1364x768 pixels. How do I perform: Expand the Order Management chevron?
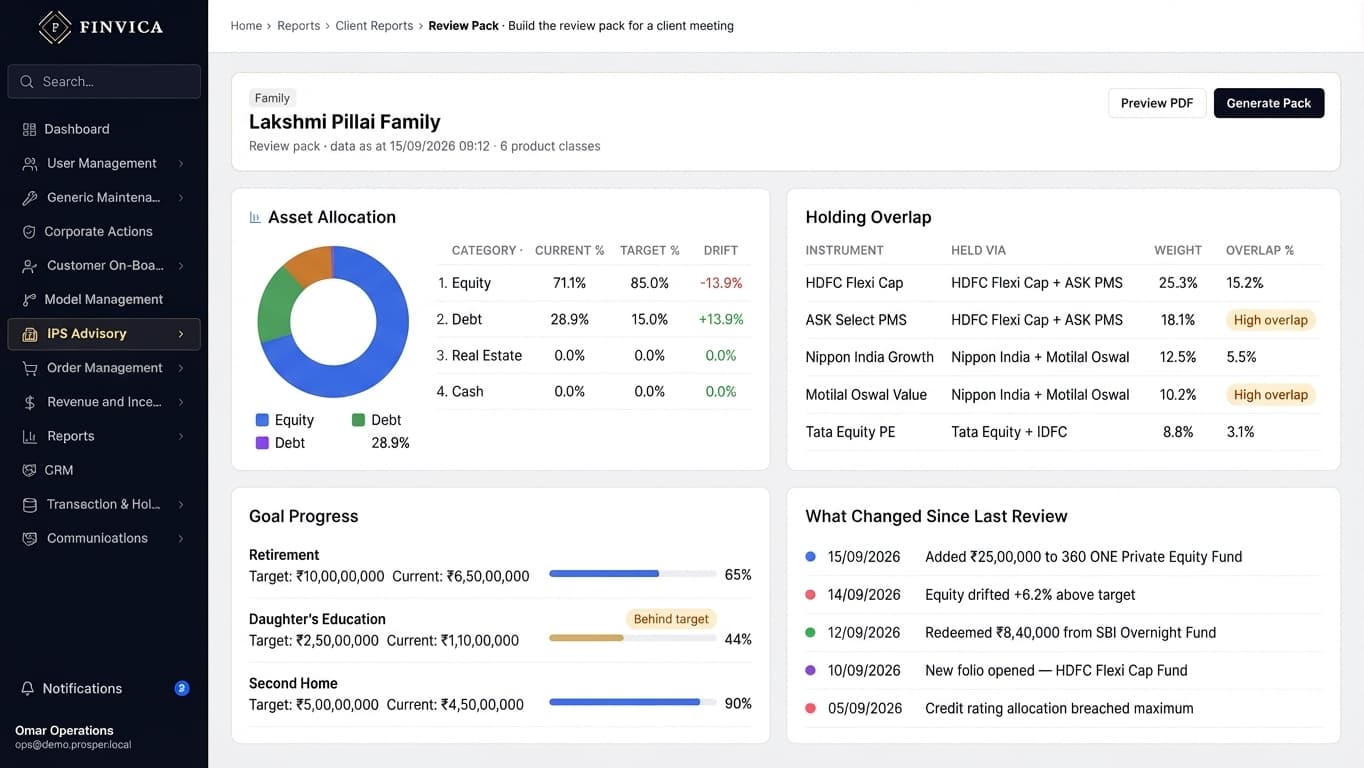(181, 367)
